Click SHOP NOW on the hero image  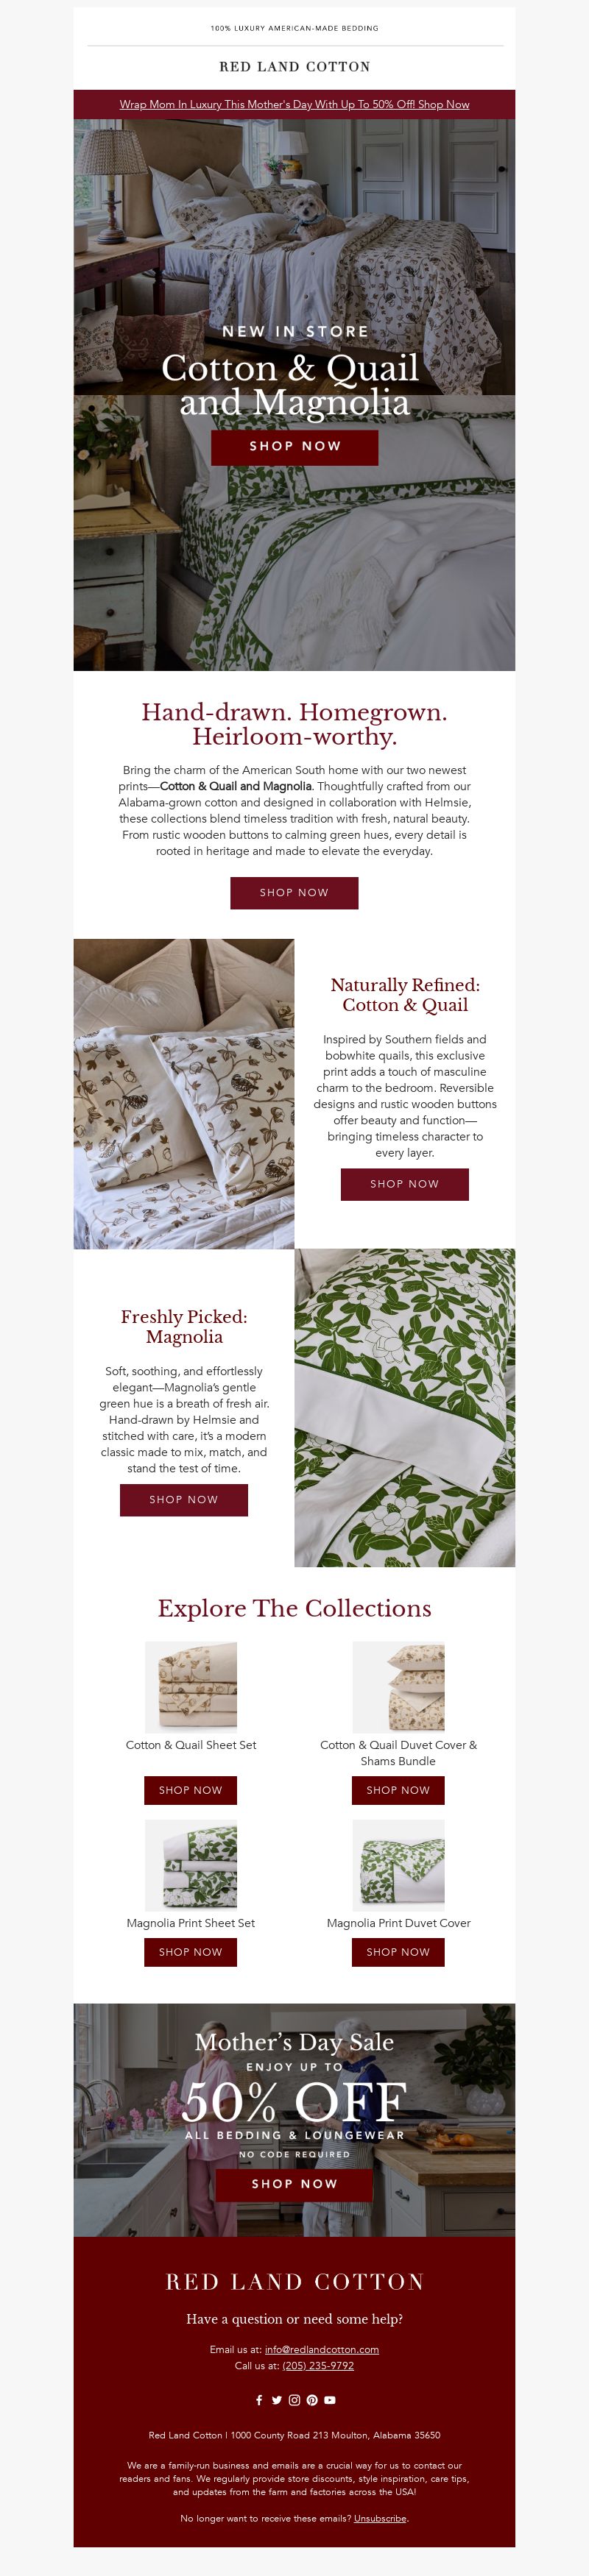point(294,447)
